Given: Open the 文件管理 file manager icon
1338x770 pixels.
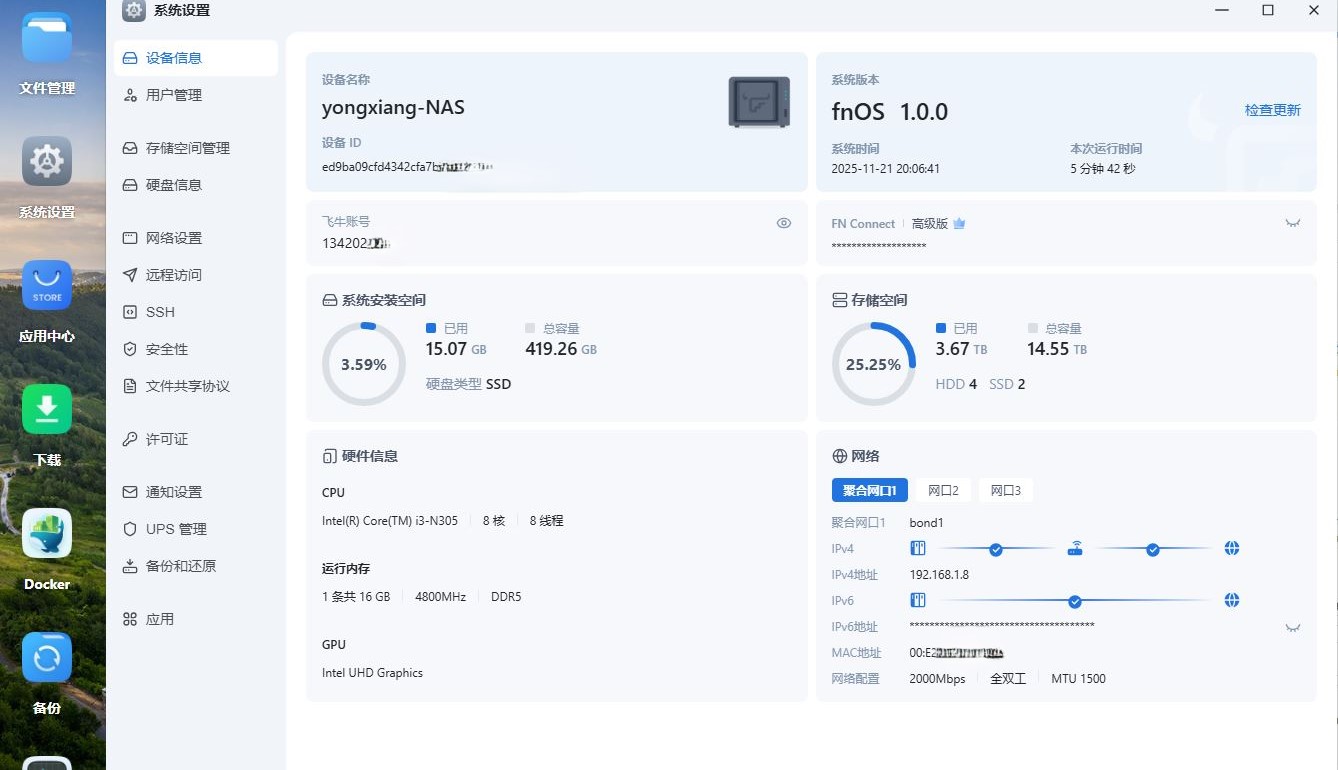Looking at the screenshot, I should coord(47,38).
